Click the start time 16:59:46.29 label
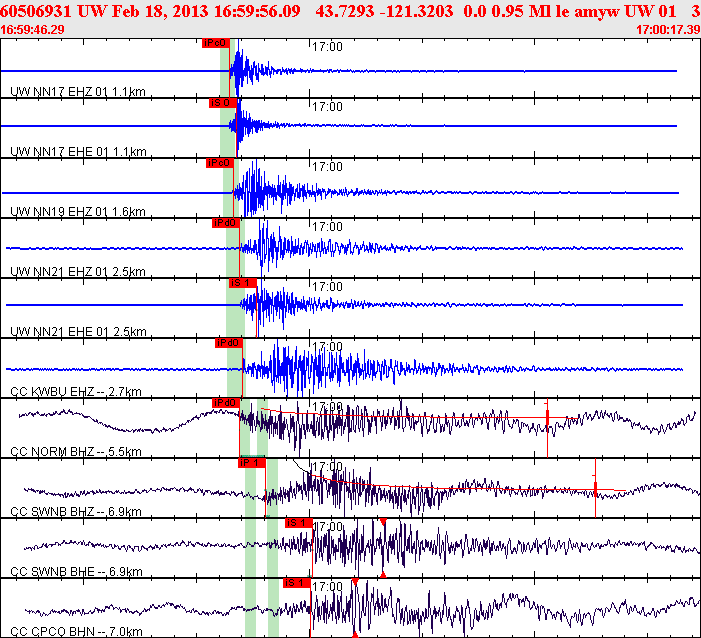701x638 pixels. (x=33, y=30)
